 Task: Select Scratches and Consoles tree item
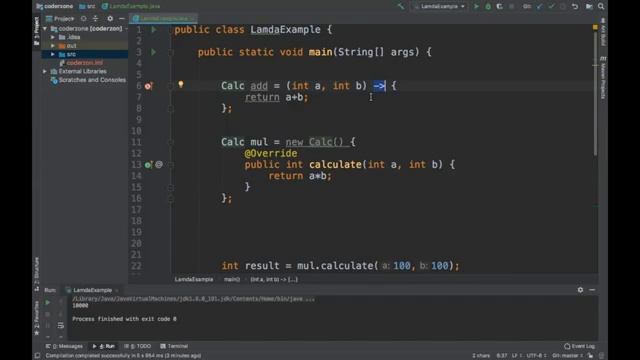tap(88, 80)
